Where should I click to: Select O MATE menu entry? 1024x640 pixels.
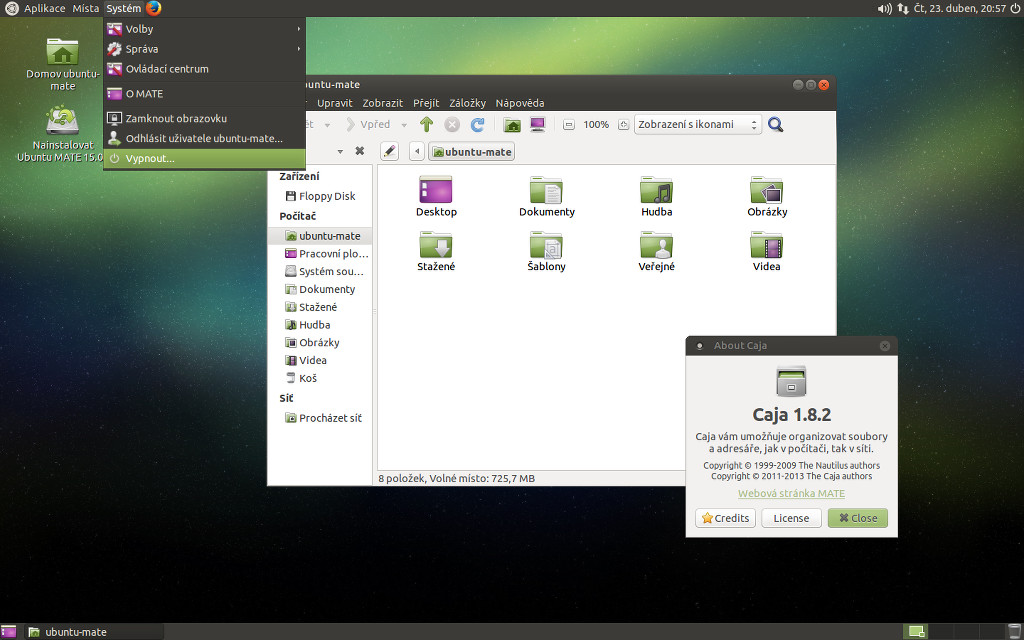coord(204,93)
